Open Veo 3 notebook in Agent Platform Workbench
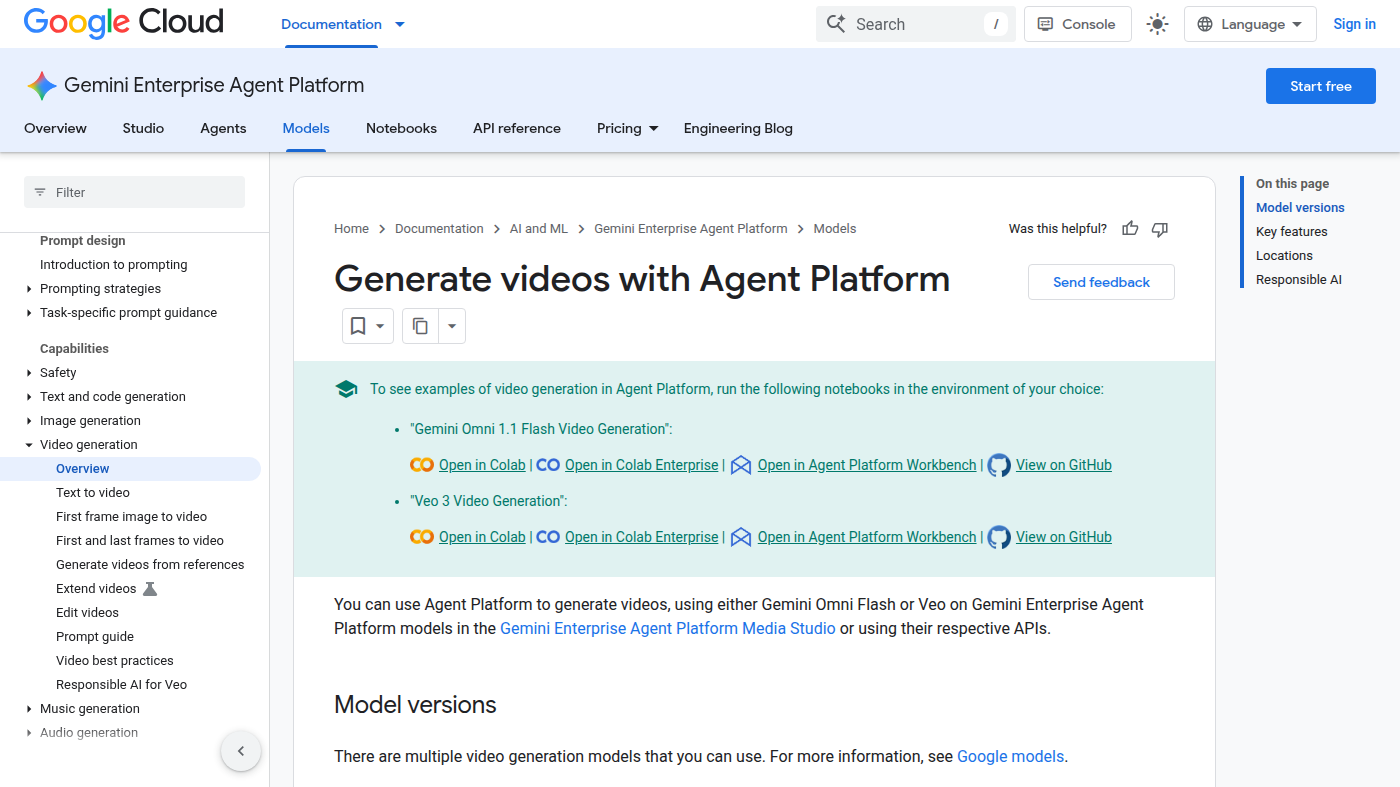Viewport: 1400px width, 787px height. 867,537
